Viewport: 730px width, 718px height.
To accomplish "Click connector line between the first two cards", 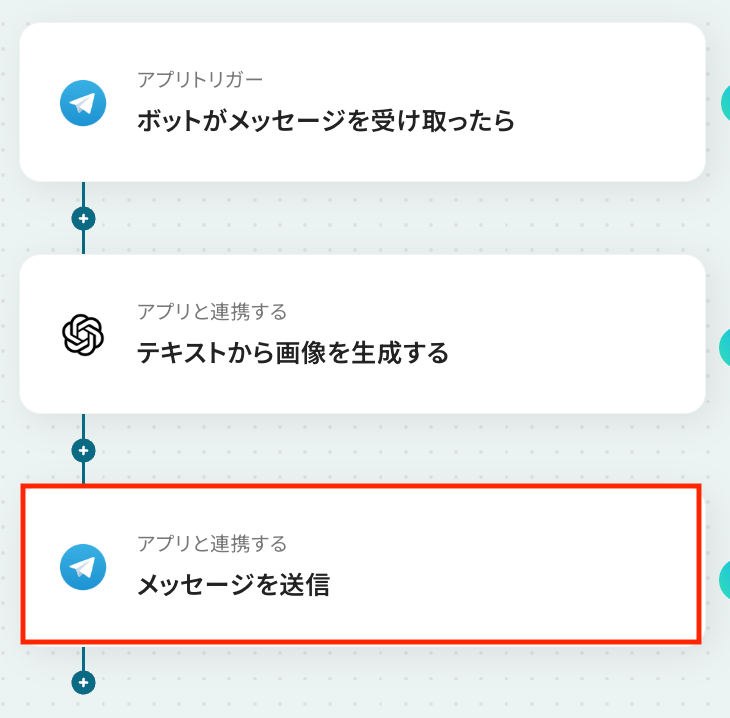I will pyautogui.click(x=83, y=195).
